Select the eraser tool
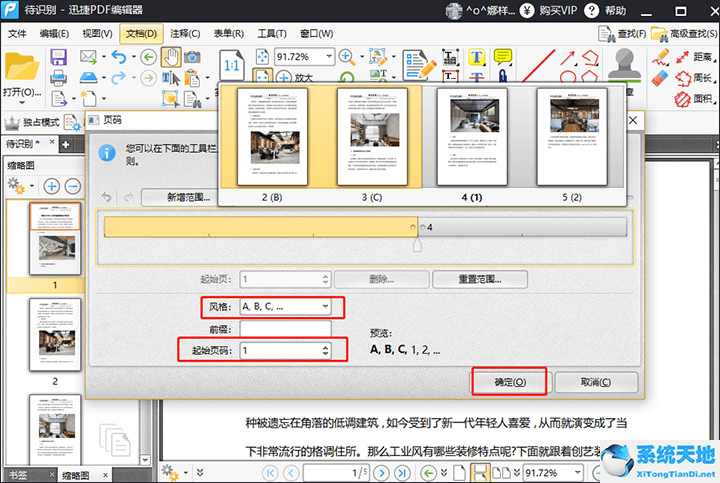 pos(660,78)
